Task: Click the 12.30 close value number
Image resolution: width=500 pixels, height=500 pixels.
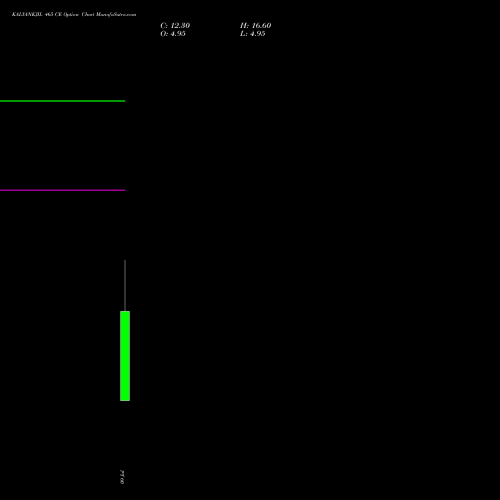Action: pos(180,25)
